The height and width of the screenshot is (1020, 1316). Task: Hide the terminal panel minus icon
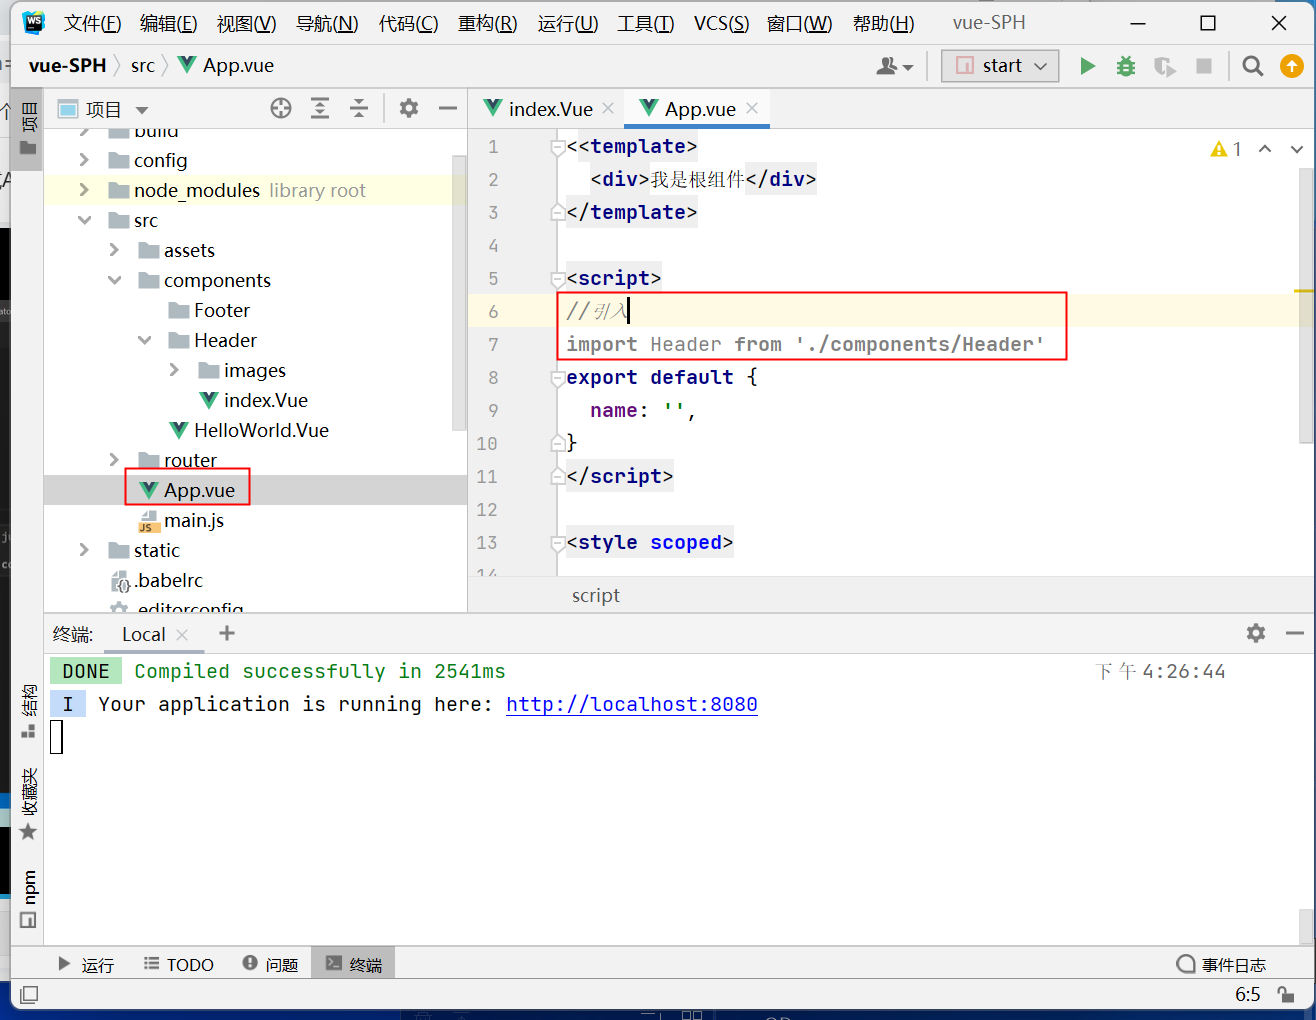[x=1294, y=633]
